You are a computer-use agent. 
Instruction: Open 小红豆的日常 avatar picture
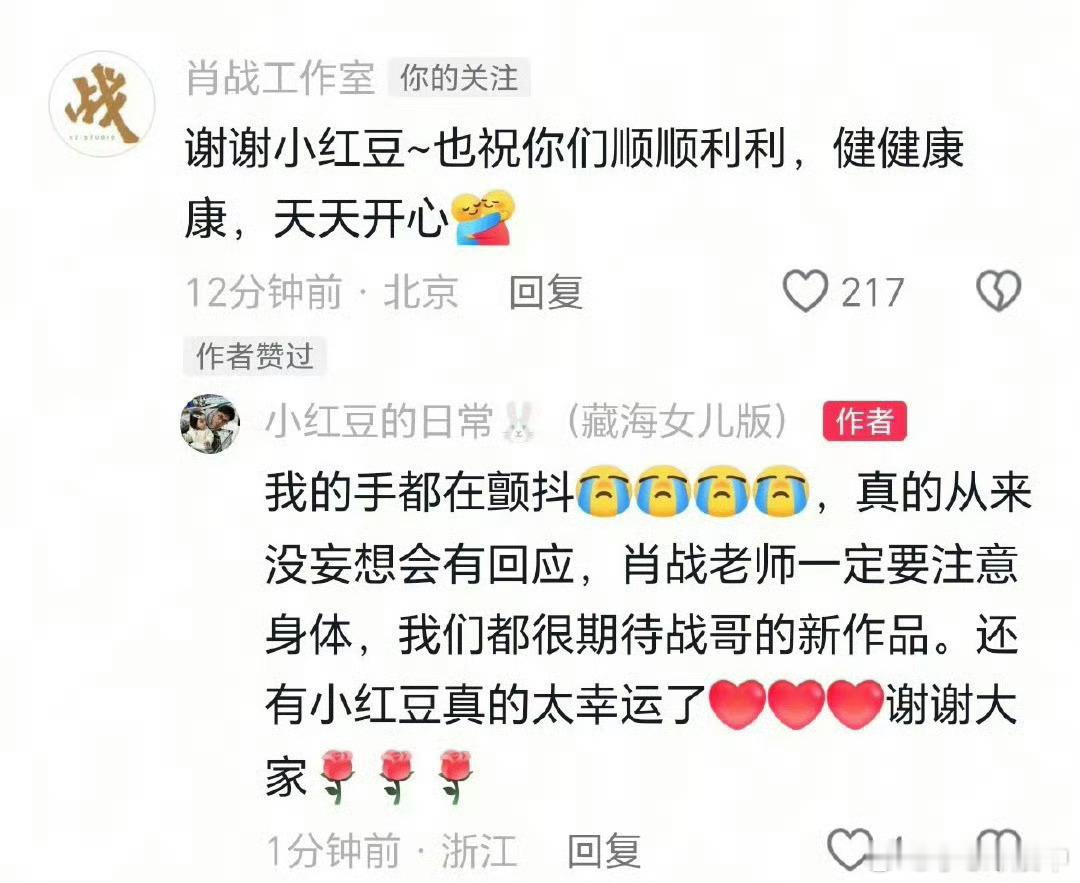pos(210,424)
